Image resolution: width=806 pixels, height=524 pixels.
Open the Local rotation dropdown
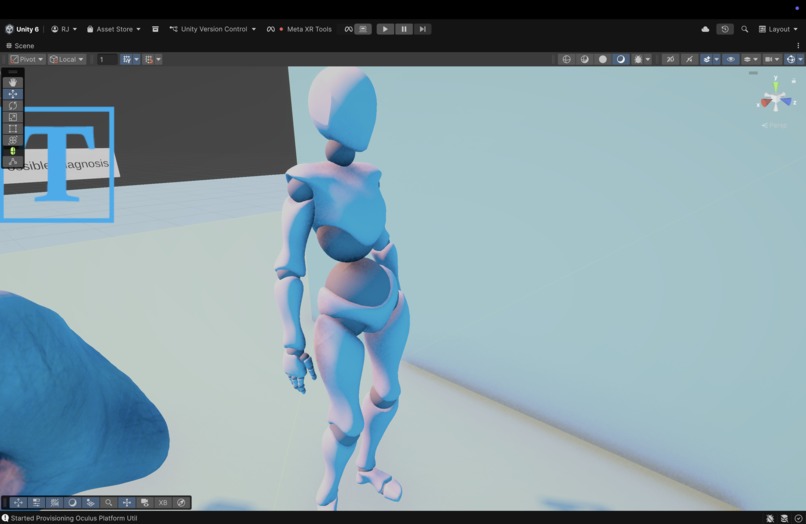(66, 59)
